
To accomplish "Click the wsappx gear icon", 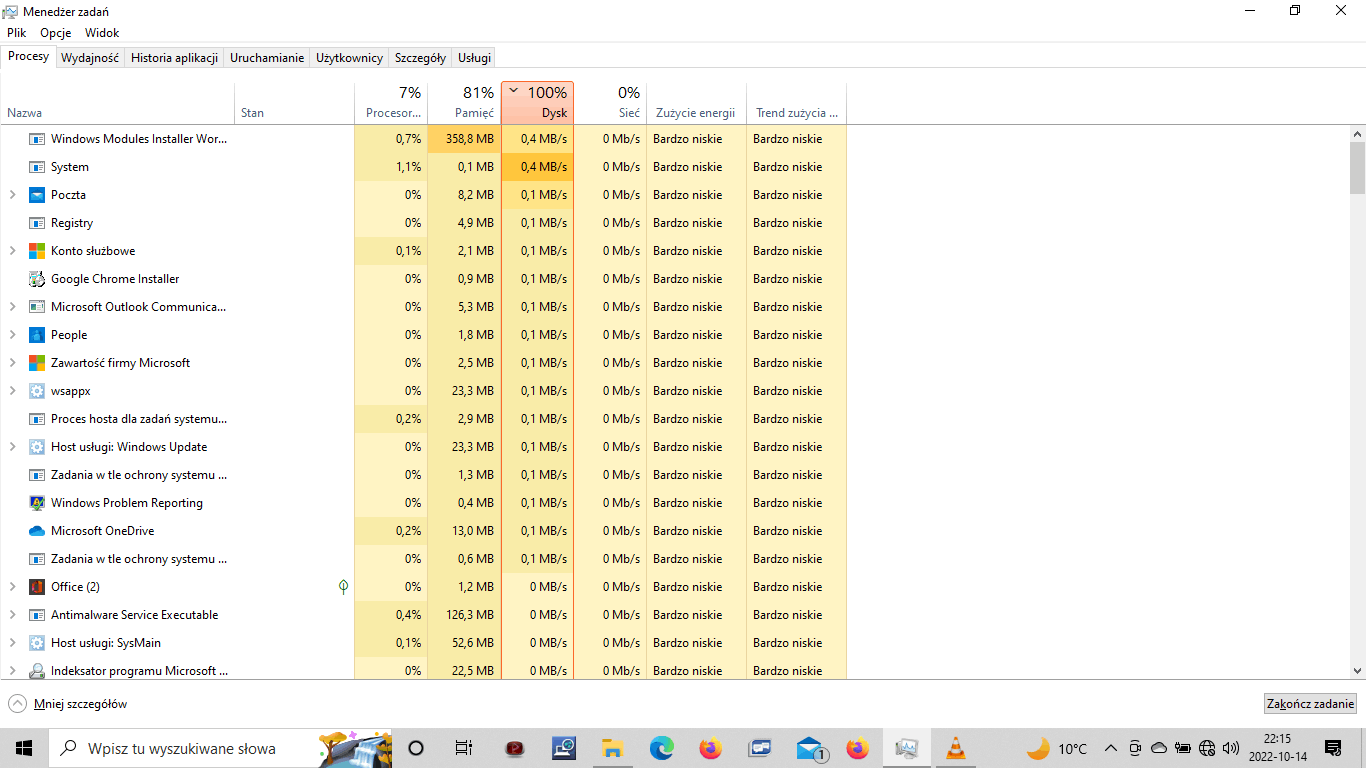I will click(37, 391).
